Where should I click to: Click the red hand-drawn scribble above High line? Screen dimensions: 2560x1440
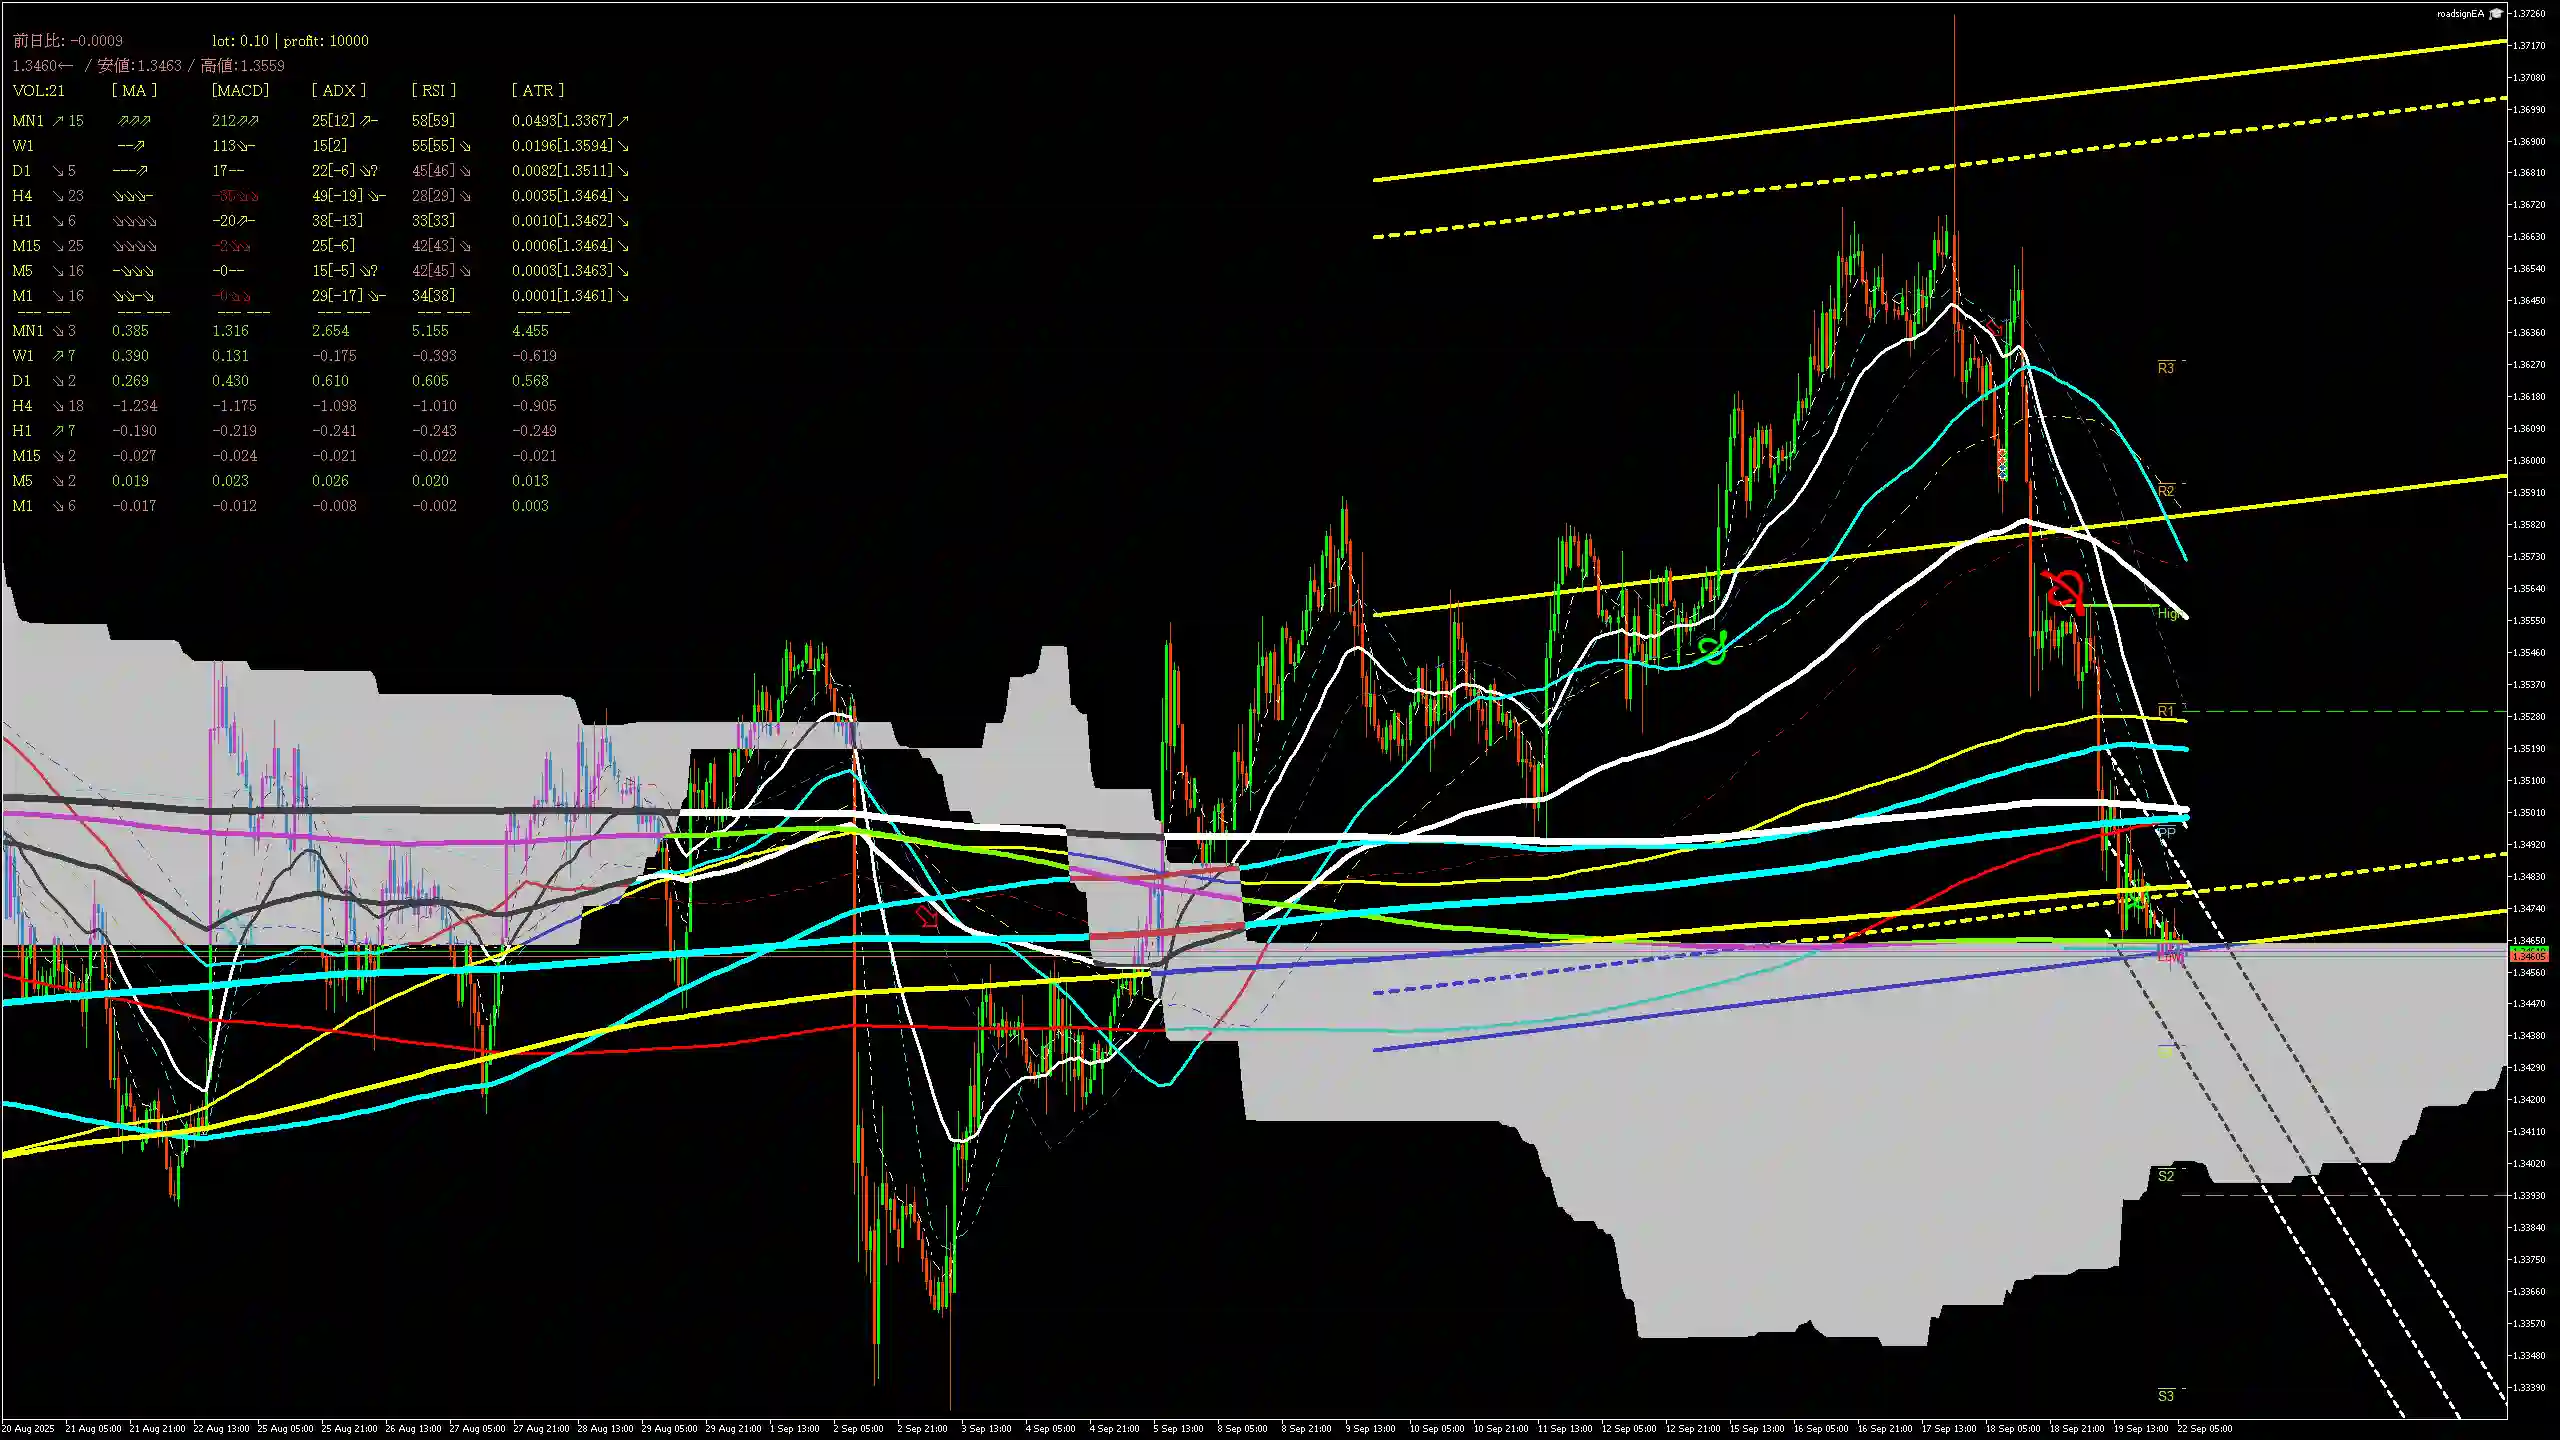click(2064, 590)
